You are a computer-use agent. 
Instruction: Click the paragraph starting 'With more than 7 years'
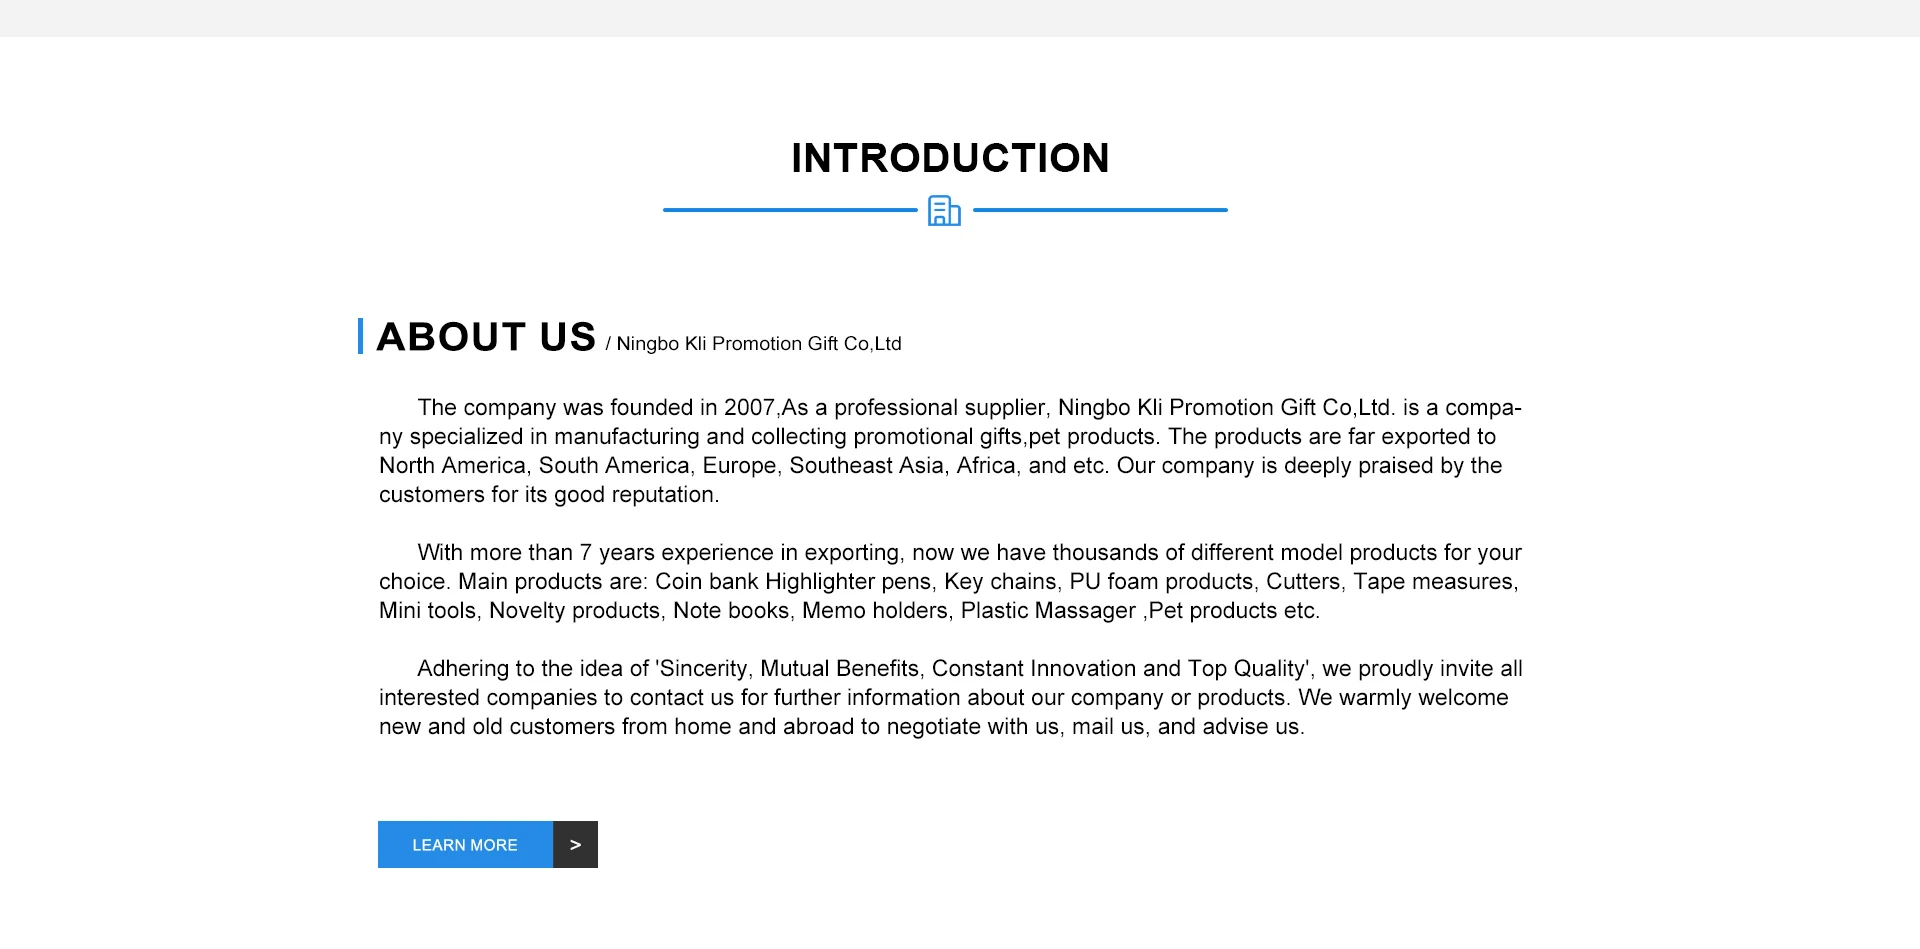(x=950, y=581)
